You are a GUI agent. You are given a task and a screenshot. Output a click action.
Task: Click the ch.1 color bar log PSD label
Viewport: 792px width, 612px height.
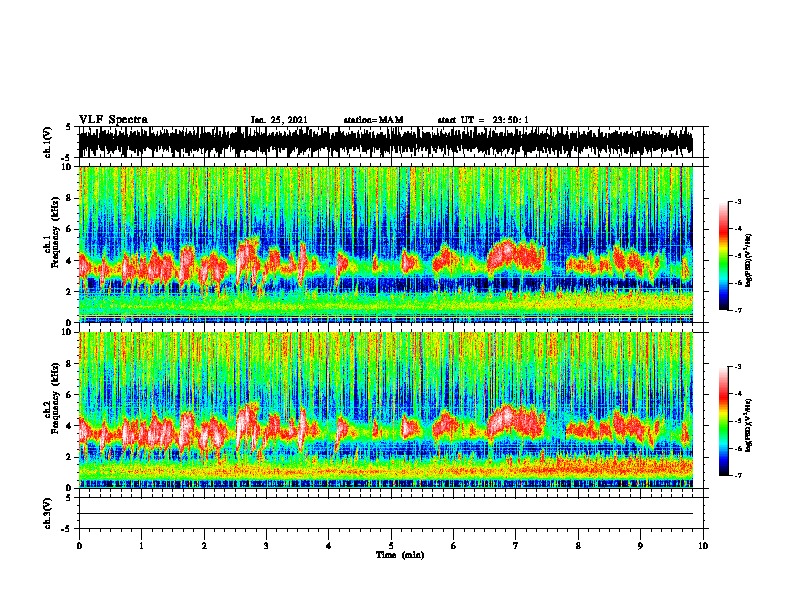tap(749, 261)
